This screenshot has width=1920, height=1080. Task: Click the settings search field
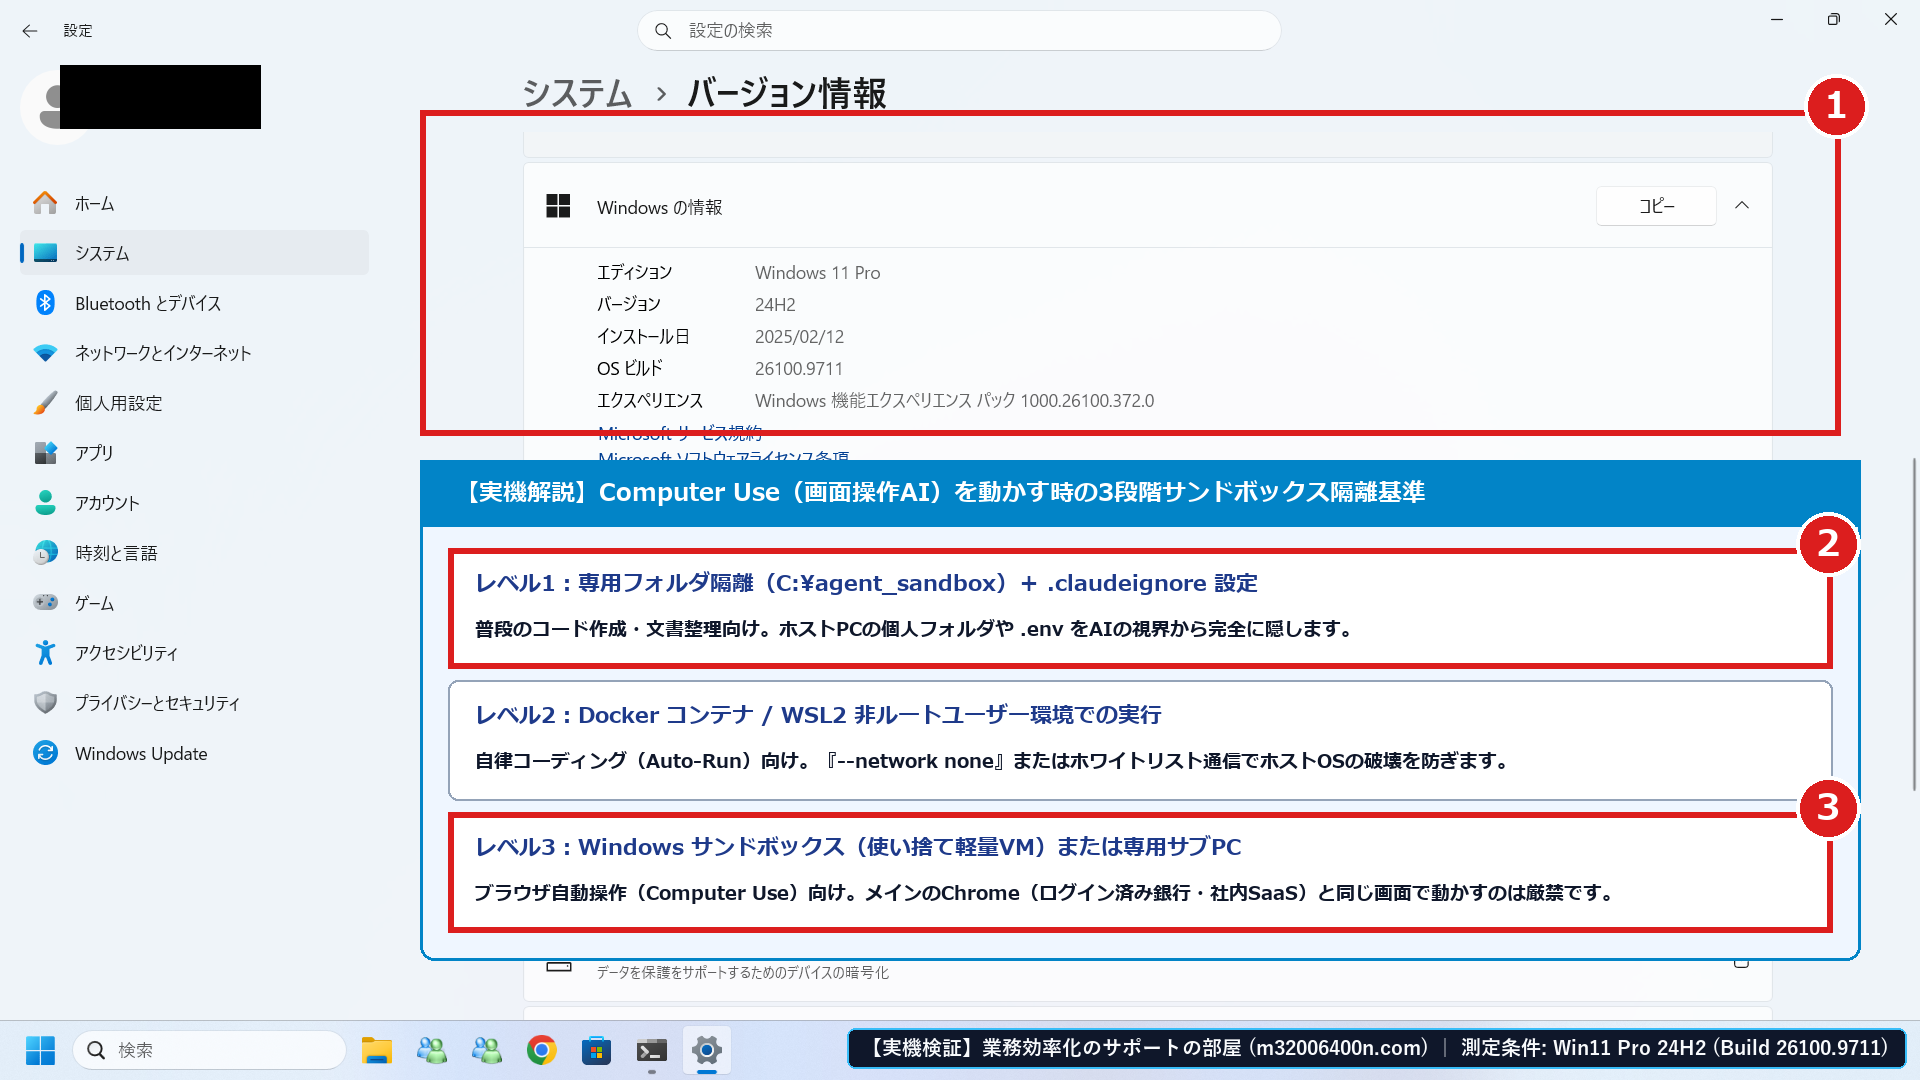(959, 31)
